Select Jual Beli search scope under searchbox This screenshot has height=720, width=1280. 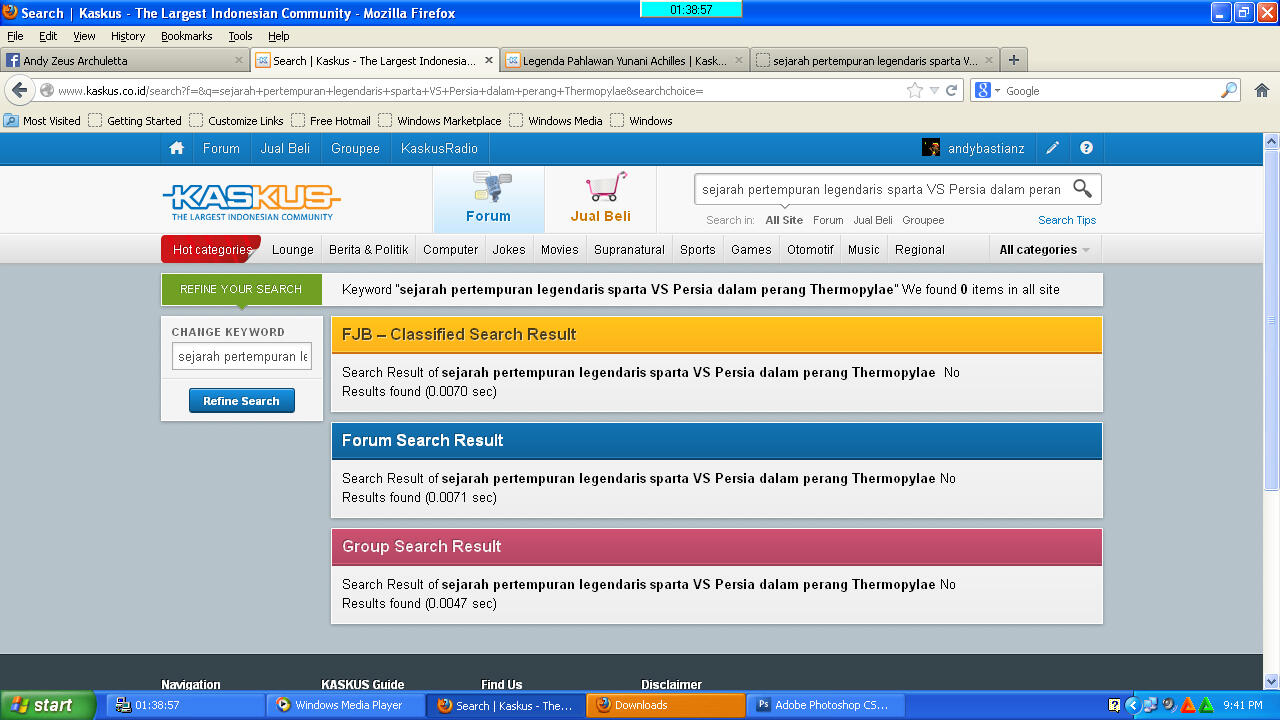[873, 220]
